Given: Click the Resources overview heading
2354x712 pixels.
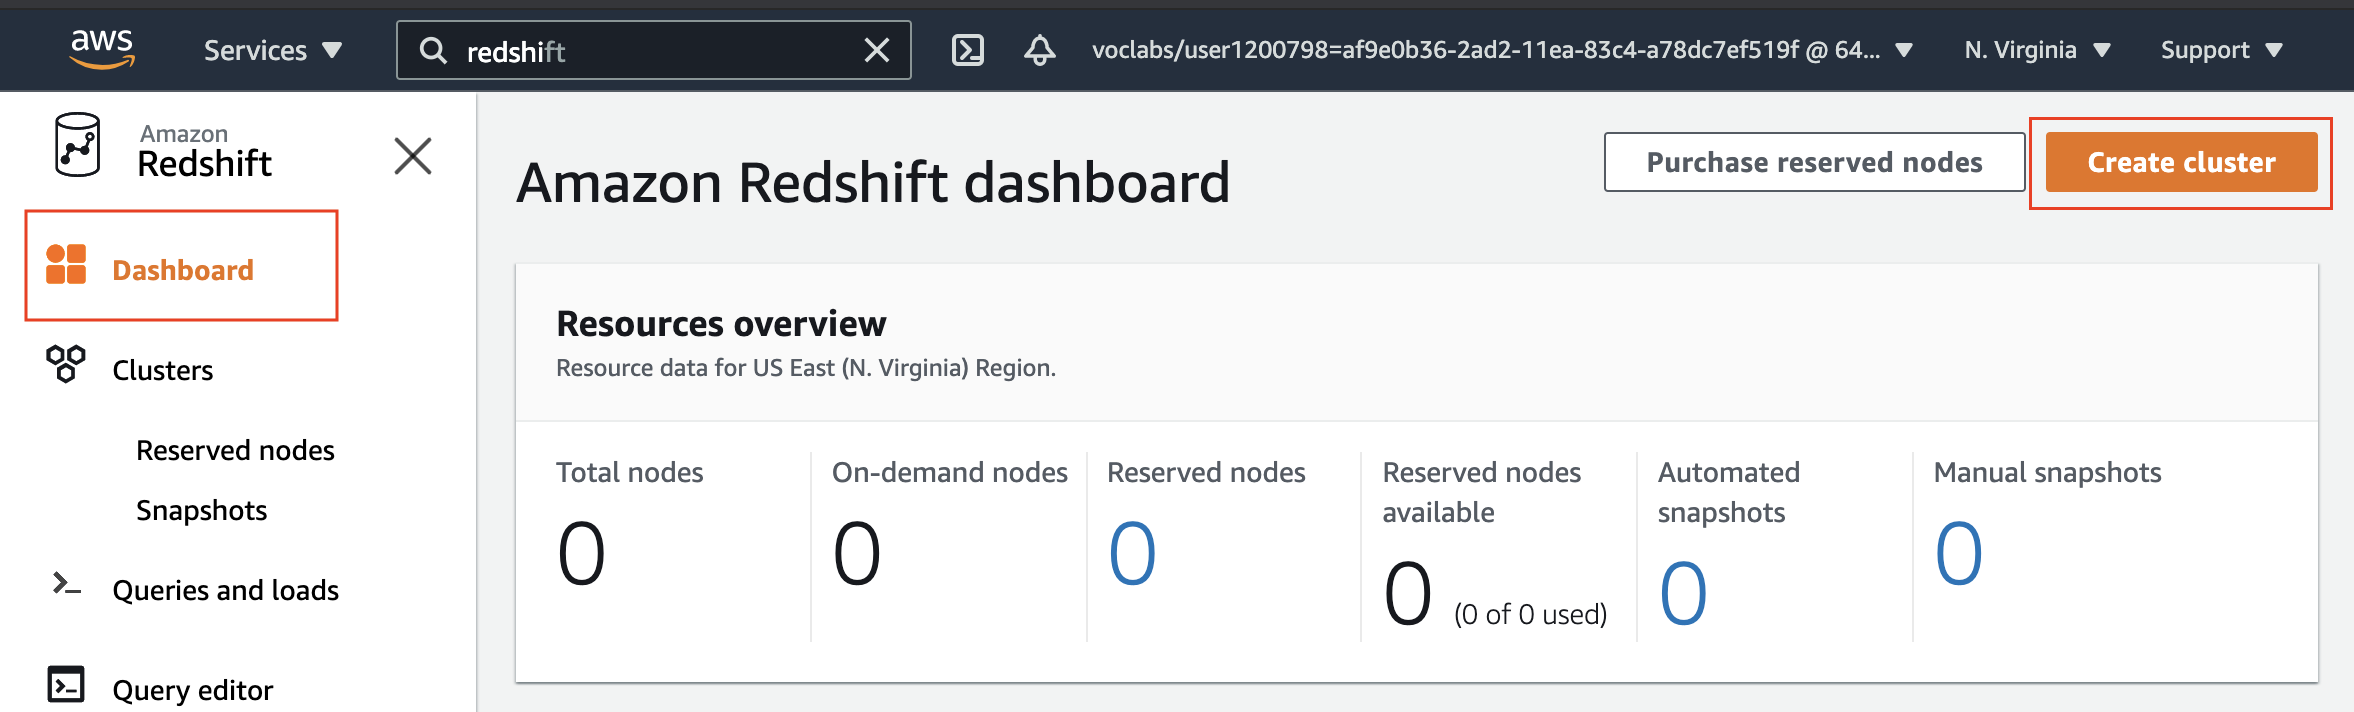Looking at the screenshot, I should (721, 323).
